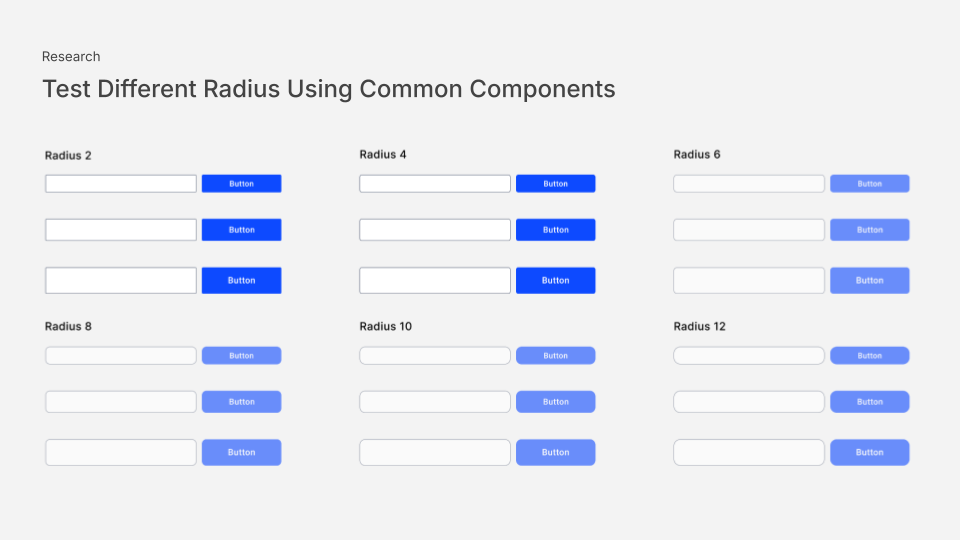Select the medium-height input field under Radius 12
Image resolution: width=960 pixels, height=540 pixels.
pos(749,402)
